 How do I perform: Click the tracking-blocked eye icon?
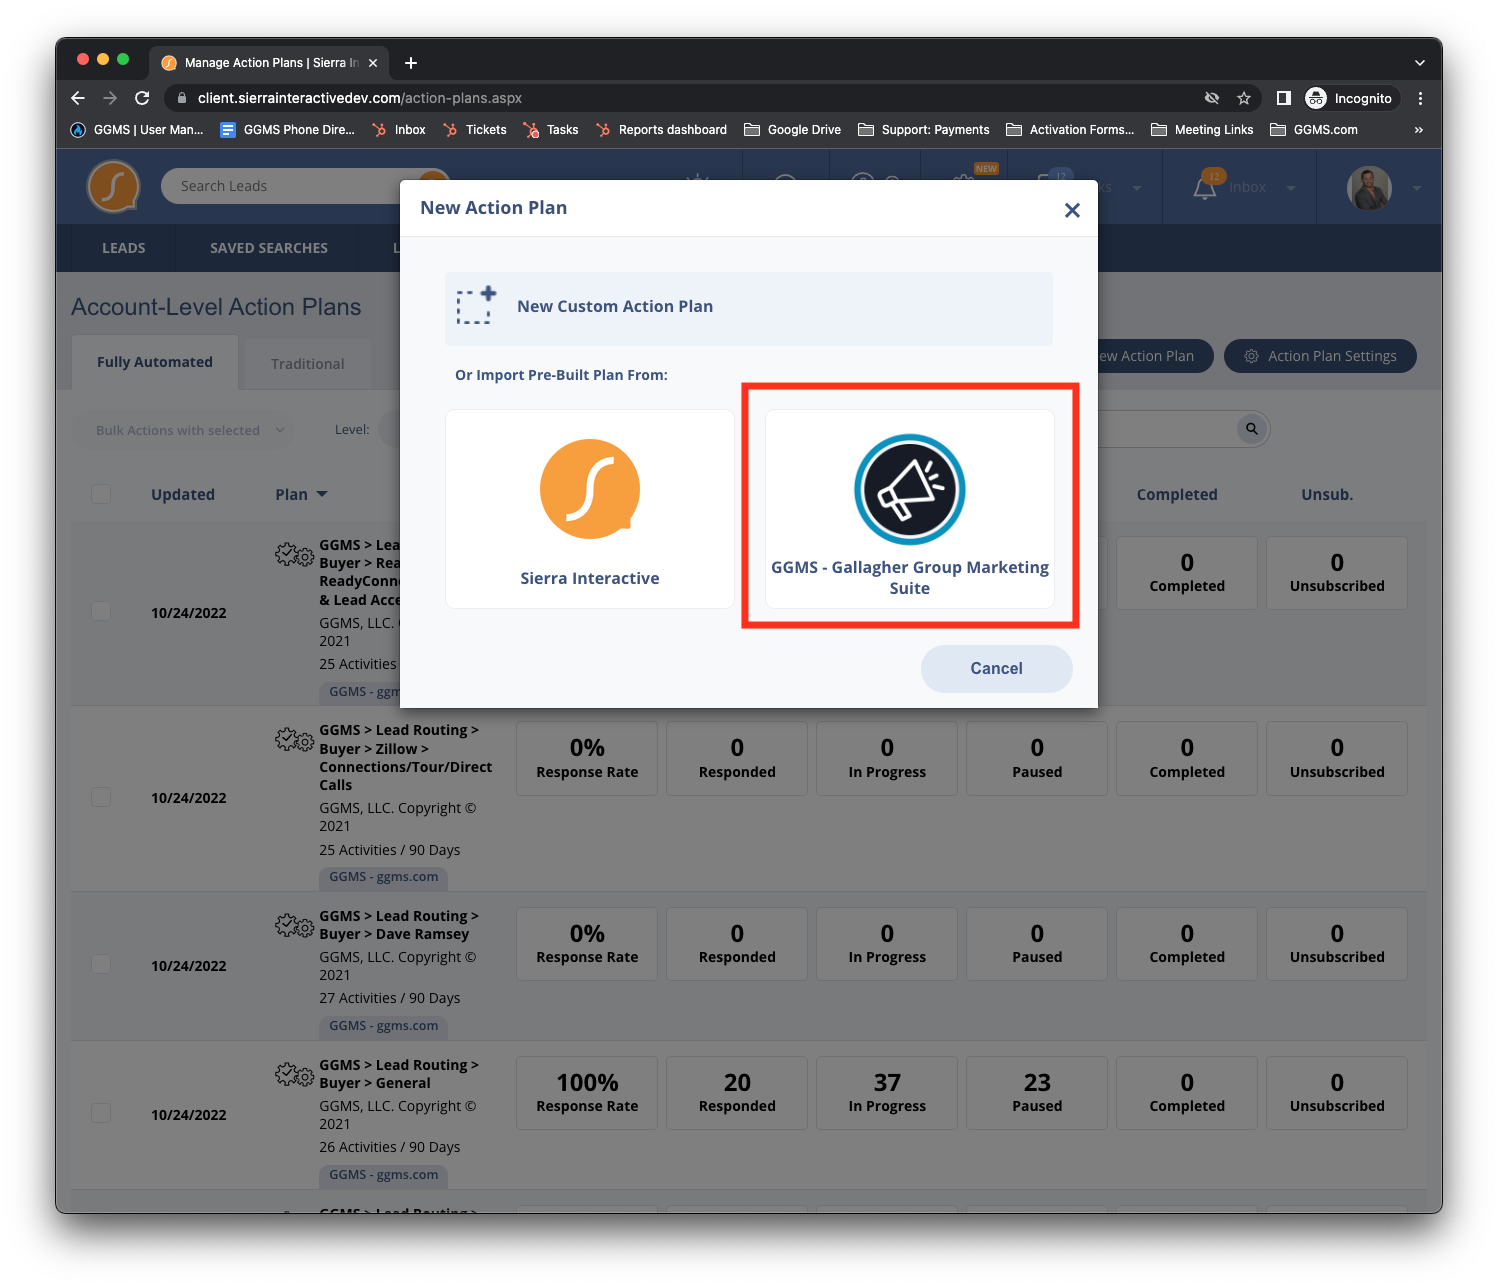coord(1212,98)
